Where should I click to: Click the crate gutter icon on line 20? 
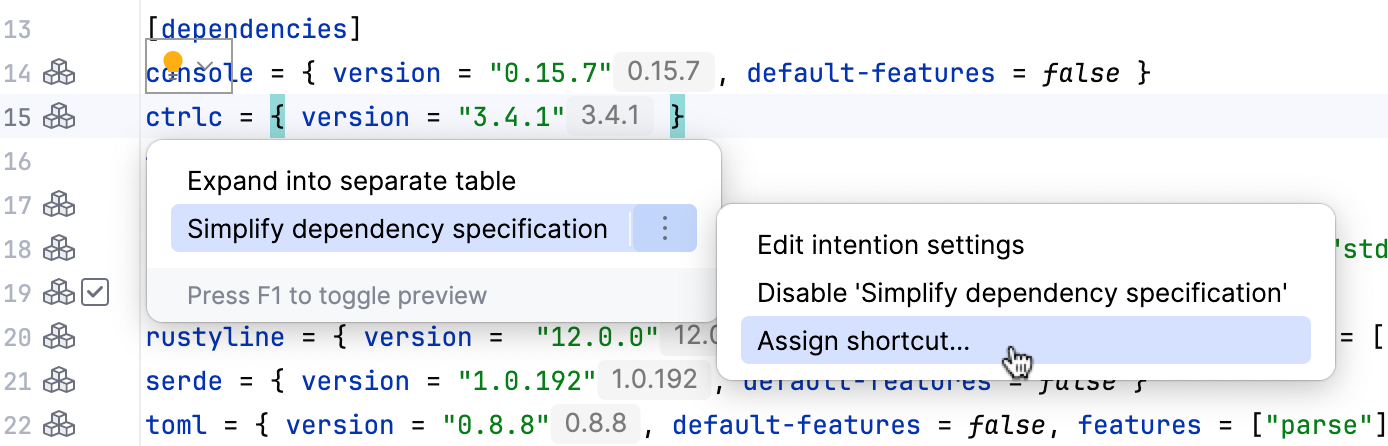tap(59, 337)
